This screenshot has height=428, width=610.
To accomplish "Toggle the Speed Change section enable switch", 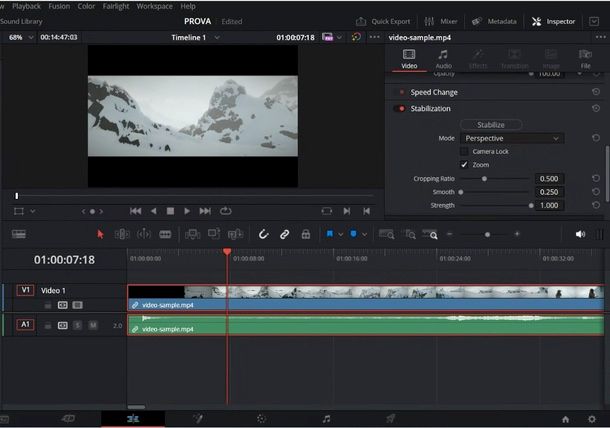I will (400, 92).
